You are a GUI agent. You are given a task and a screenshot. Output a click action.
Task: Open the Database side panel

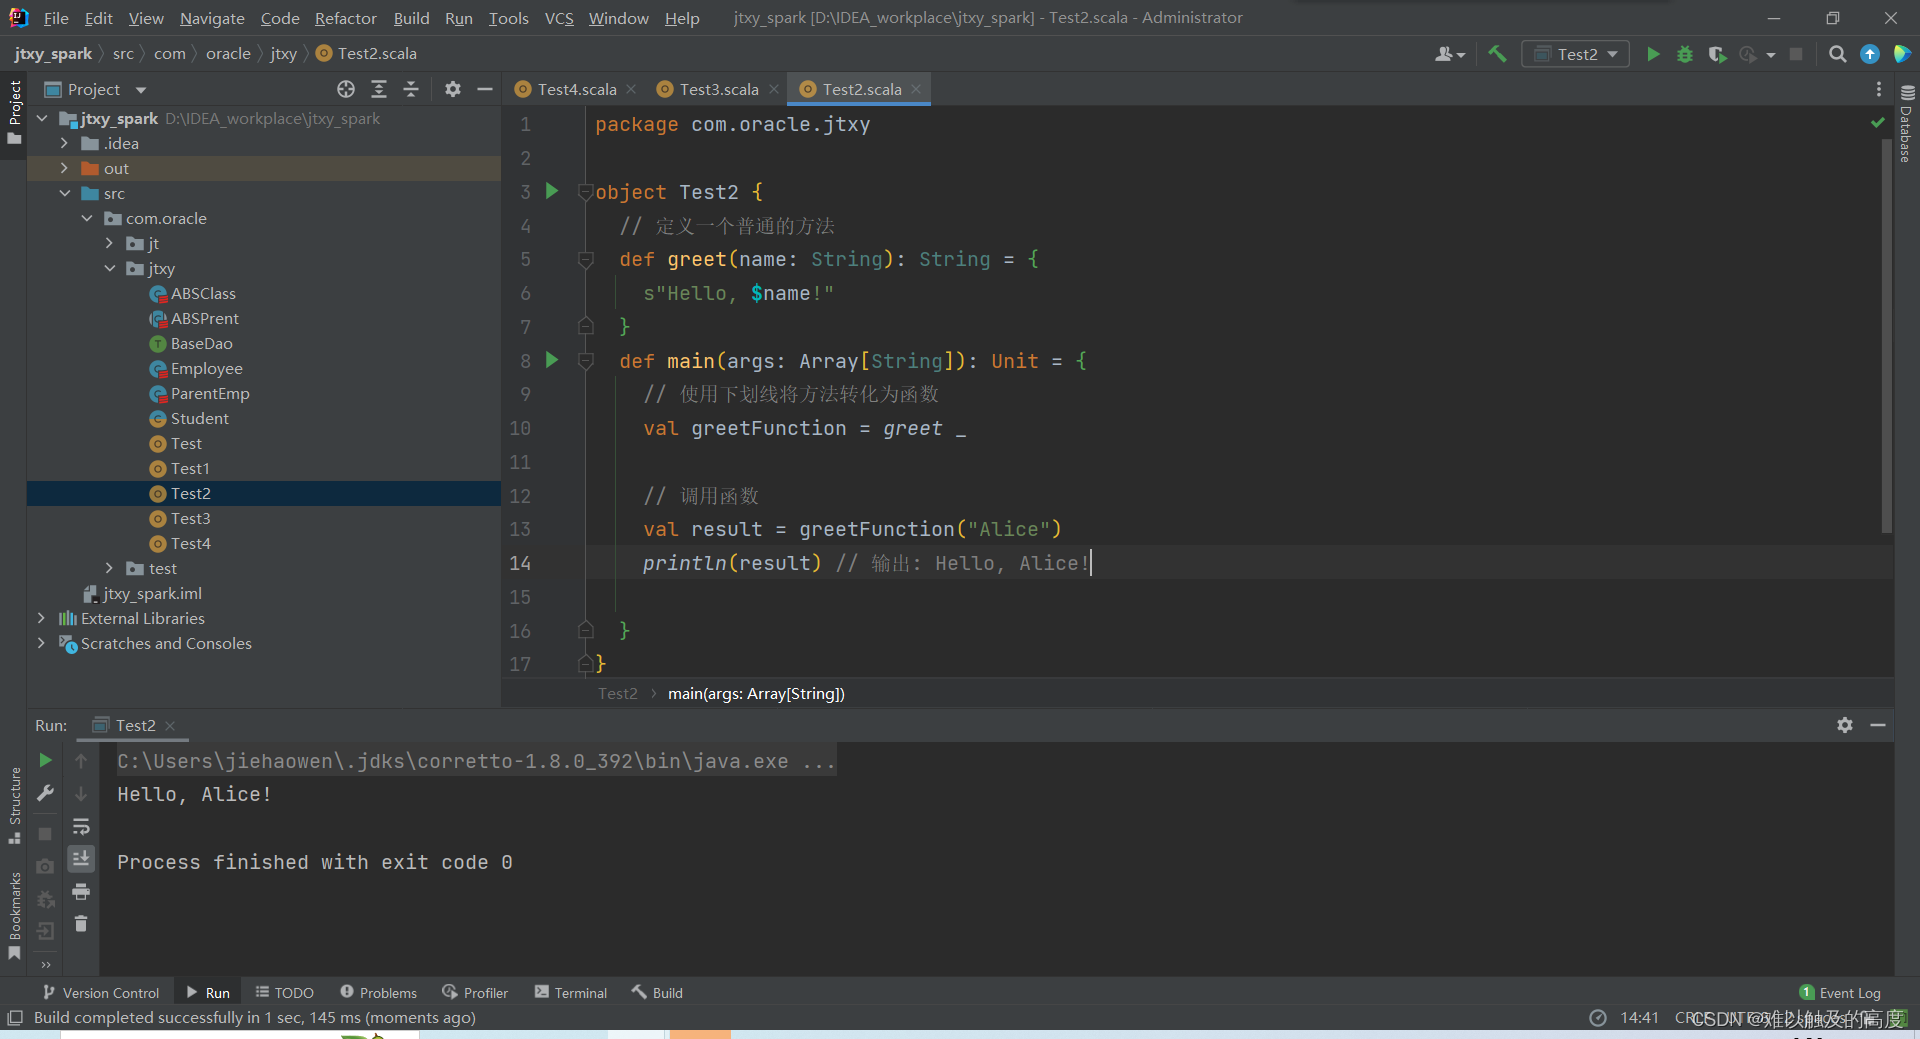(1906, 122)
